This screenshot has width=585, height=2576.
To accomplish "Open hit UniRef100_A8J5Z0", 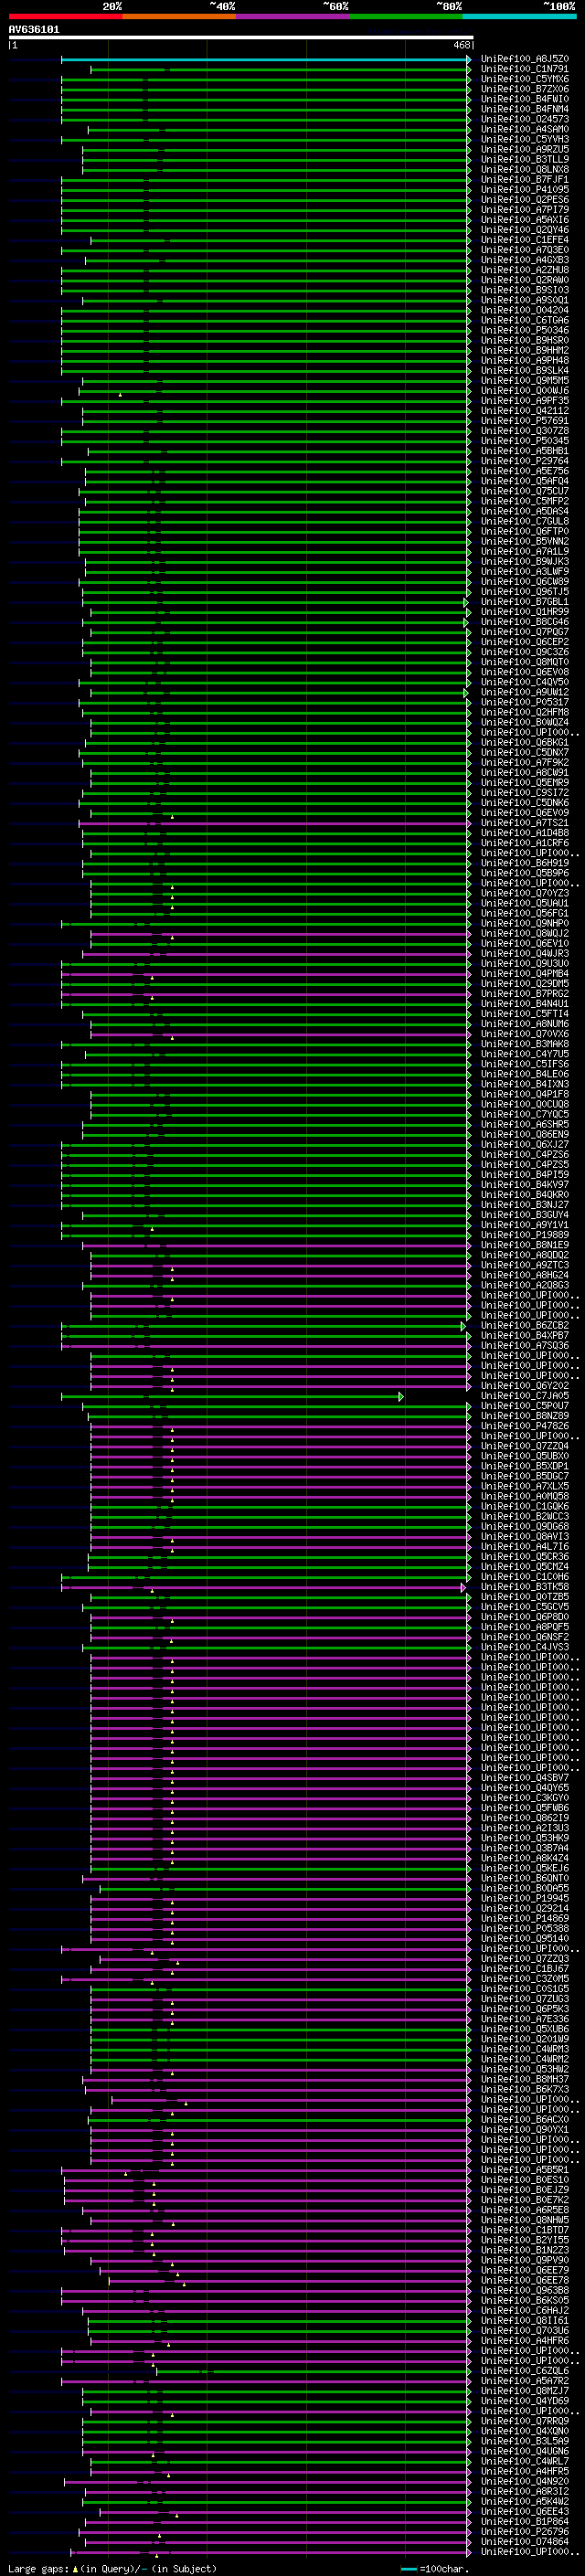I will pos(525,59).
